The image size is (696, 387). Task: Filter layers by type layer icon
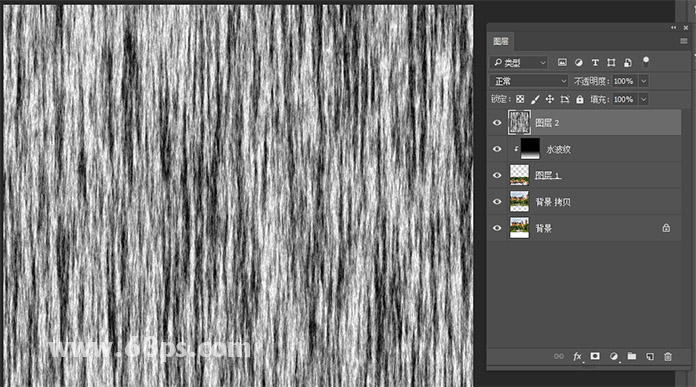[595, 63]
